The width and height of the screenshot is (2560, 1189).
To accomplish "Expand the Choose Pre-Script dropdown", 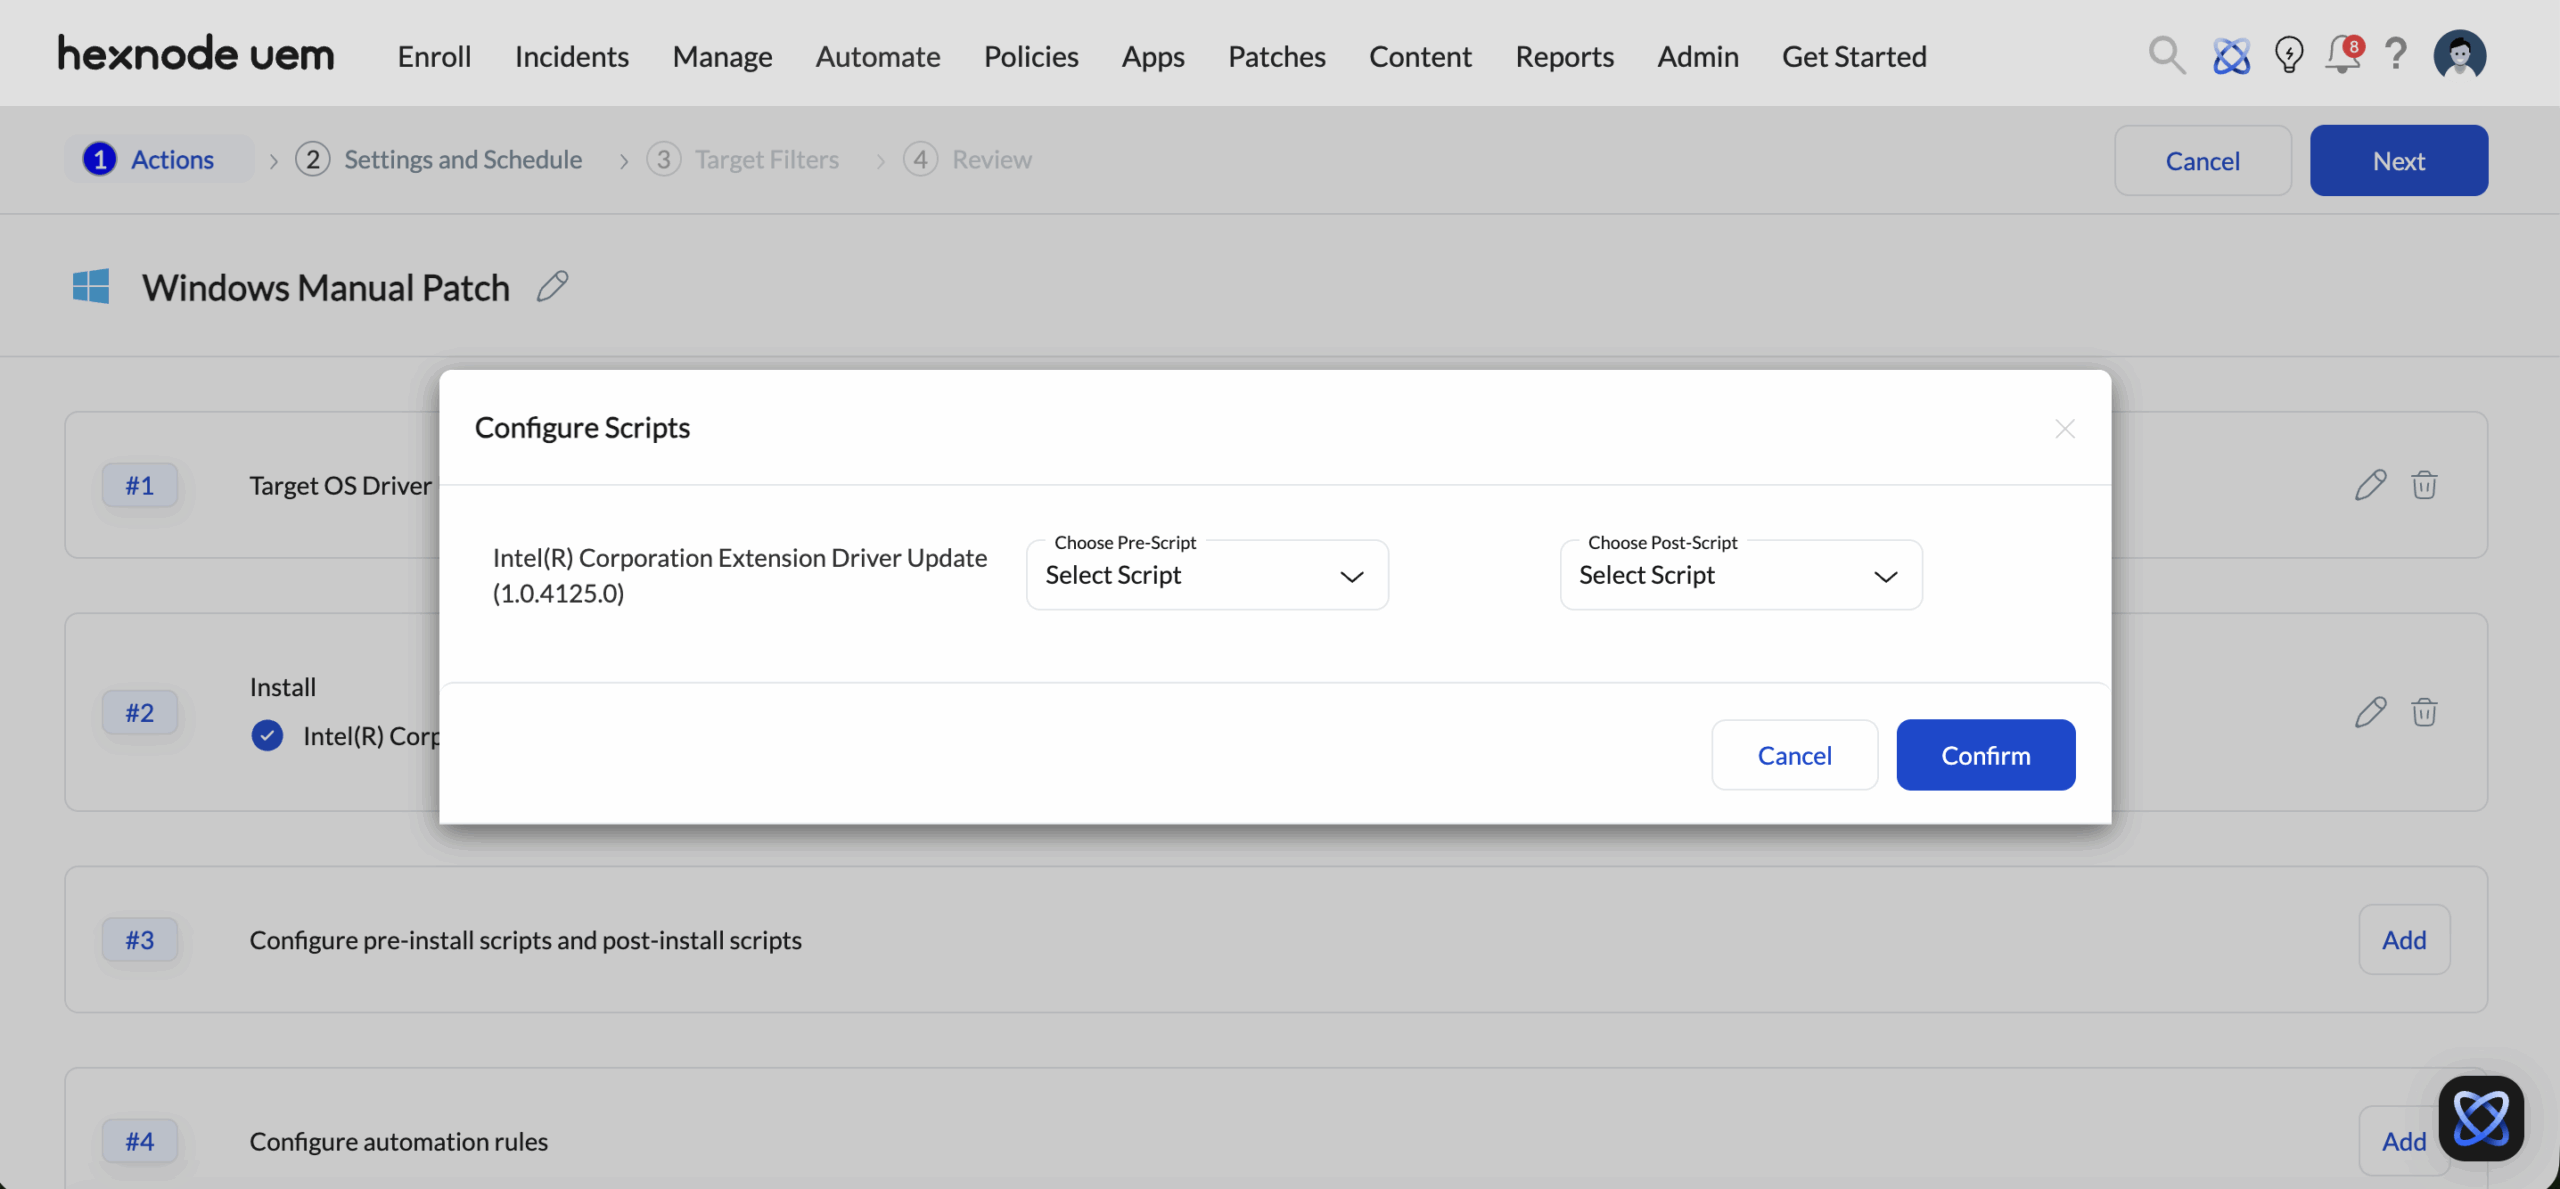I will [1207, 575].
